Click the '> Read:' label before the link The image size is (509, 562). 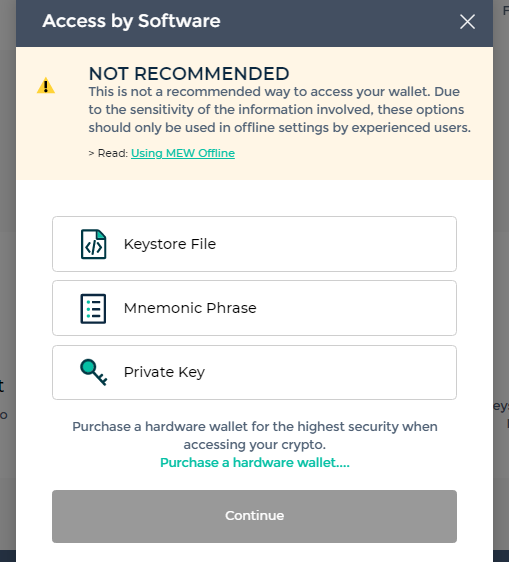(108, 153)
